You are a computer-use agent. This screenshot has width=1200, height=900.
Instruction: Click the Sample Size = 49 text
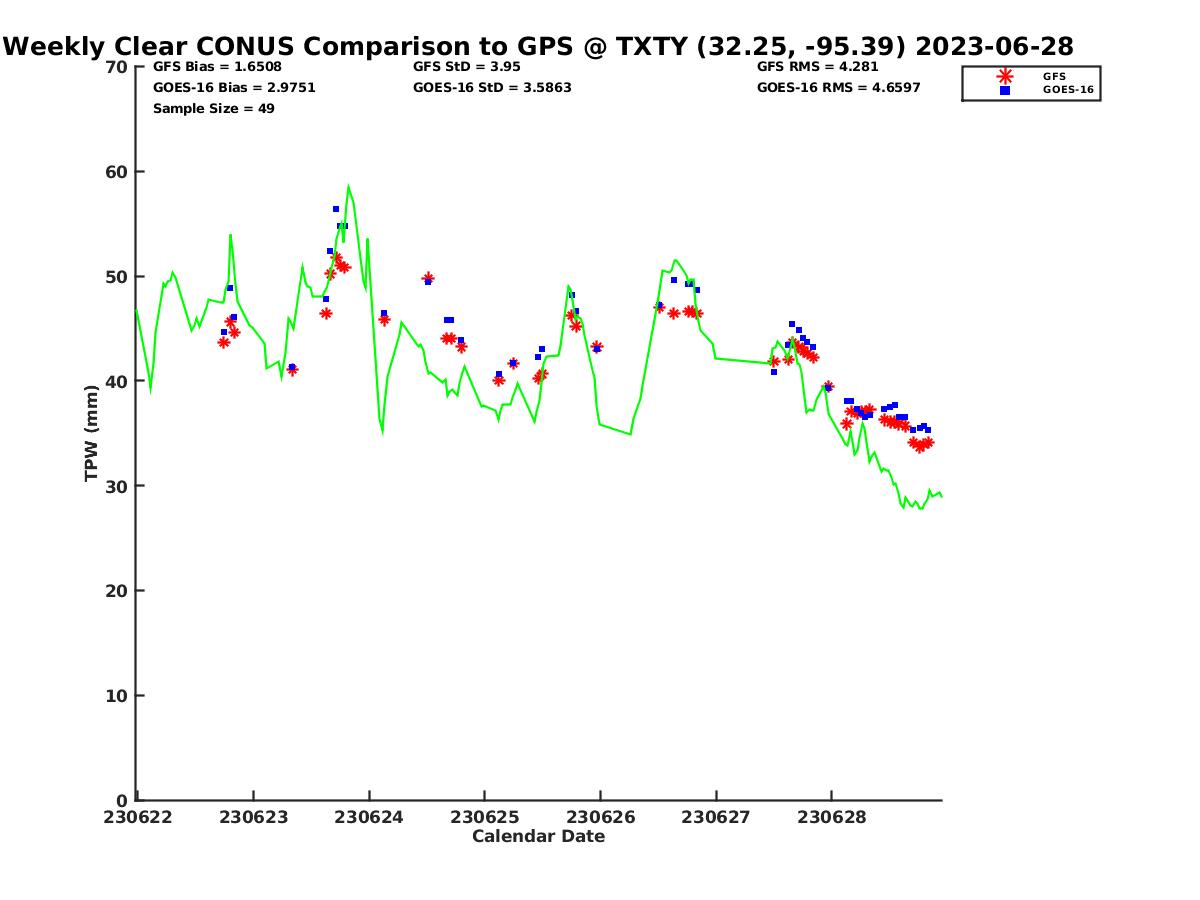coord(213,108)
